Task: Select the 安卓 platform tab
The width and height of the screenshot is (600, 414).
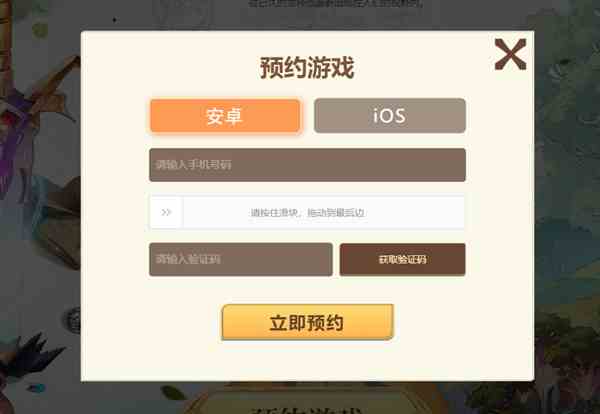Action: (225, 116)
